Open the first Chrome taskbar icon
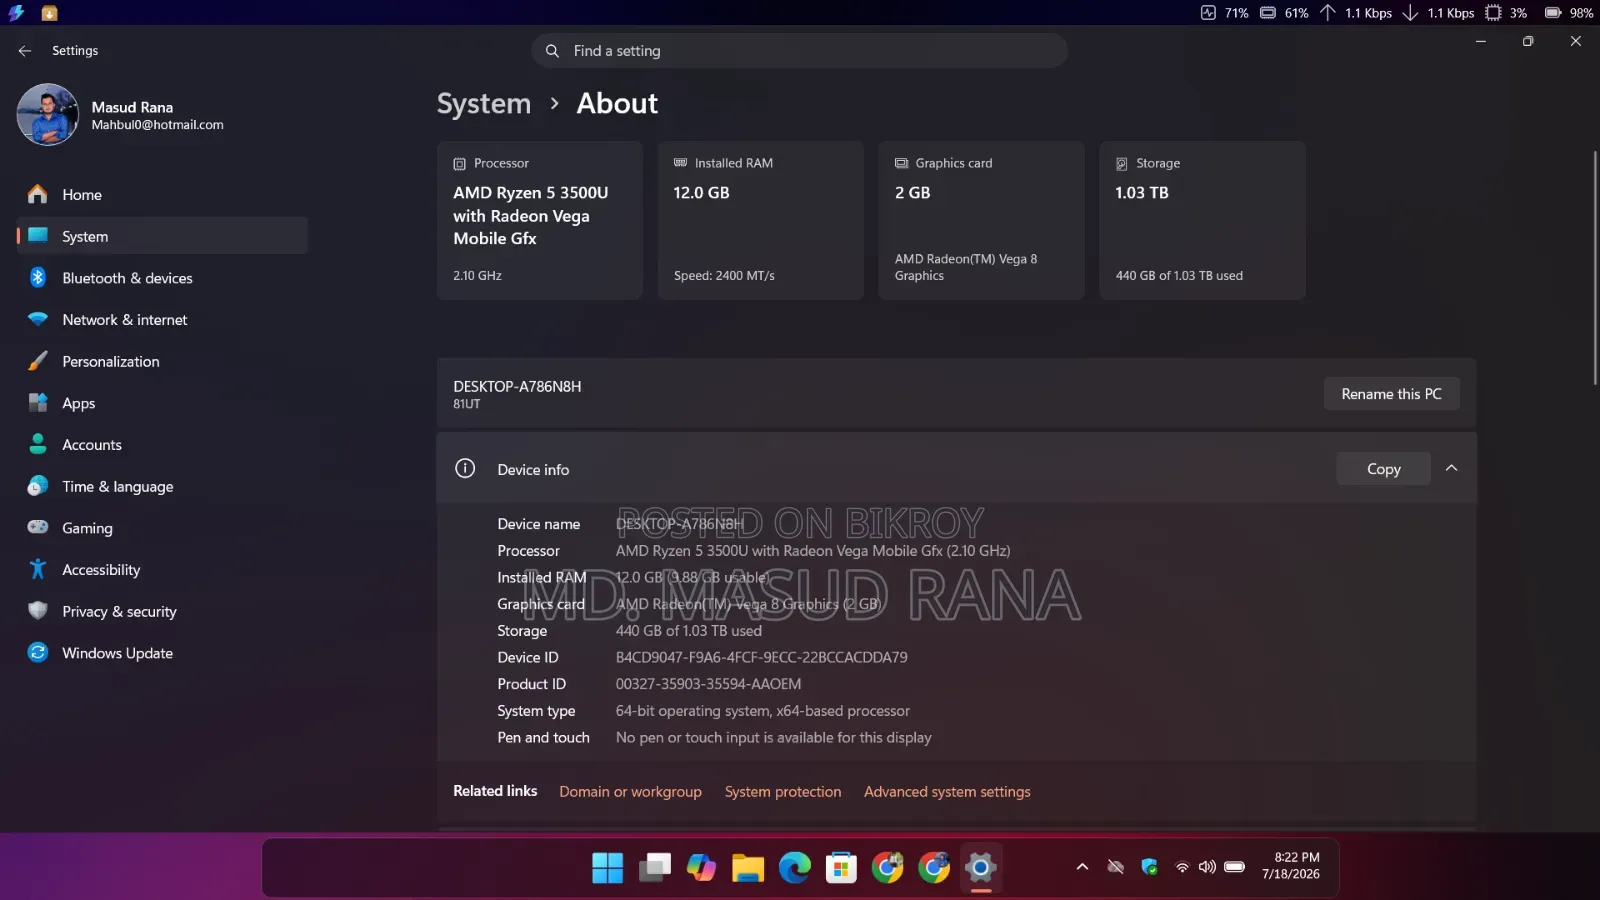 [887, 868]
